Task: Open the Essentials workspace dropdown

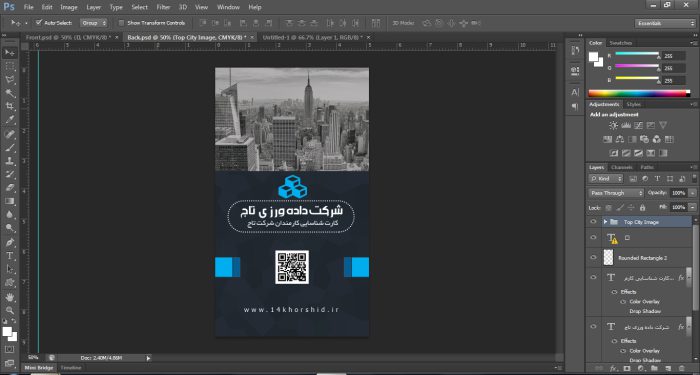Action: click(x=665, y=23)
